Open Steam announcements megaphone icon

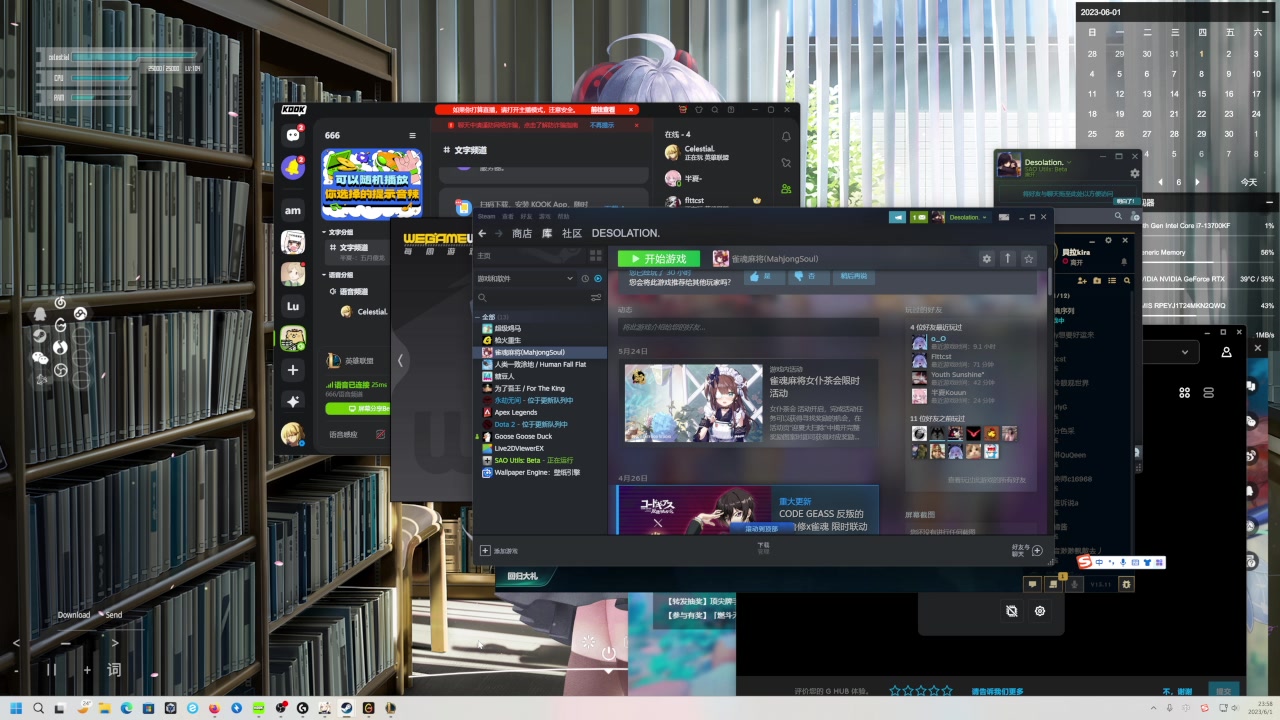click(898, 217)
